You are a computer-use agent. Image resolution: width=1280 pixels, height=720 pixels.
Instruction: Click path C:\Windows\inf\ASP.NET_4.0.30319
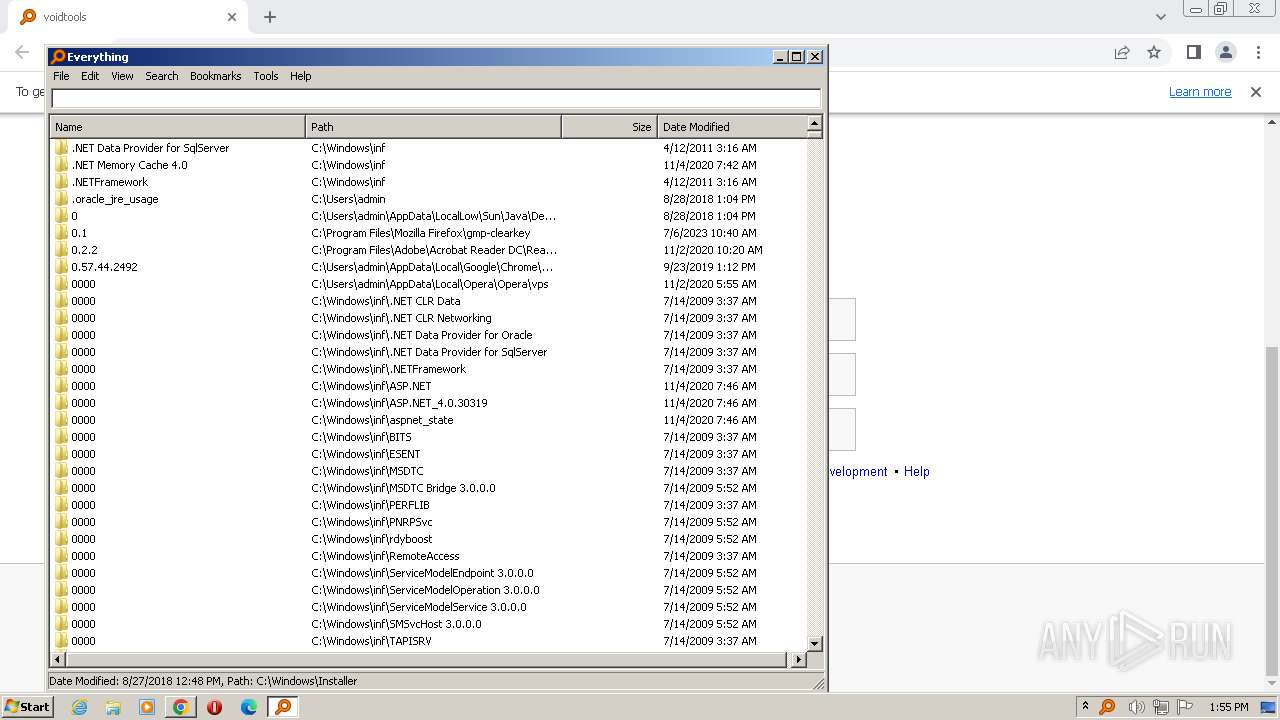(399, 403)
